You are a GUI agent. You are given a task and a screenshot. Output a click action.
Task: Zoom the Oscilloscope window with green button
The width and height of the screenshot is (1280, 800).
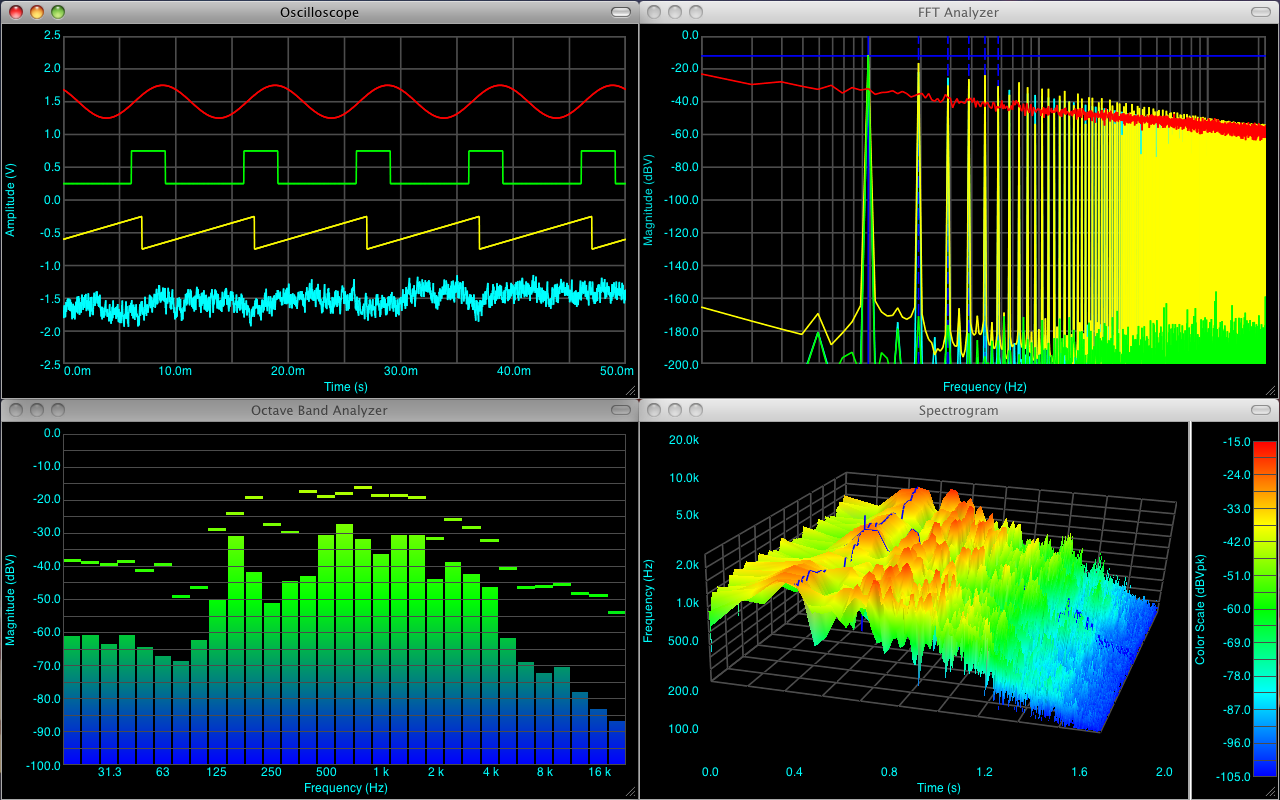[58, 12]
